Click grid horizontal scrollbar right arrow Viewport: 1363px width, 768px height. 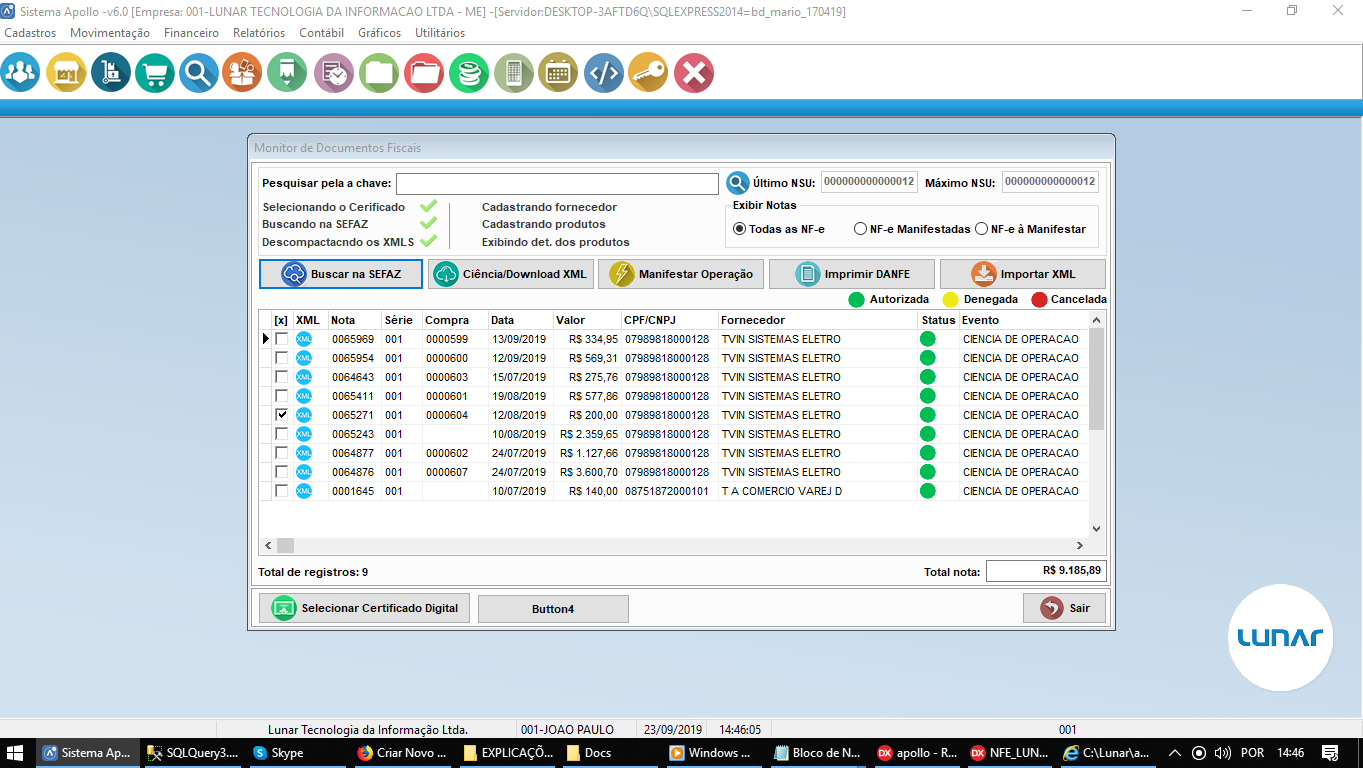[1080, 545]
